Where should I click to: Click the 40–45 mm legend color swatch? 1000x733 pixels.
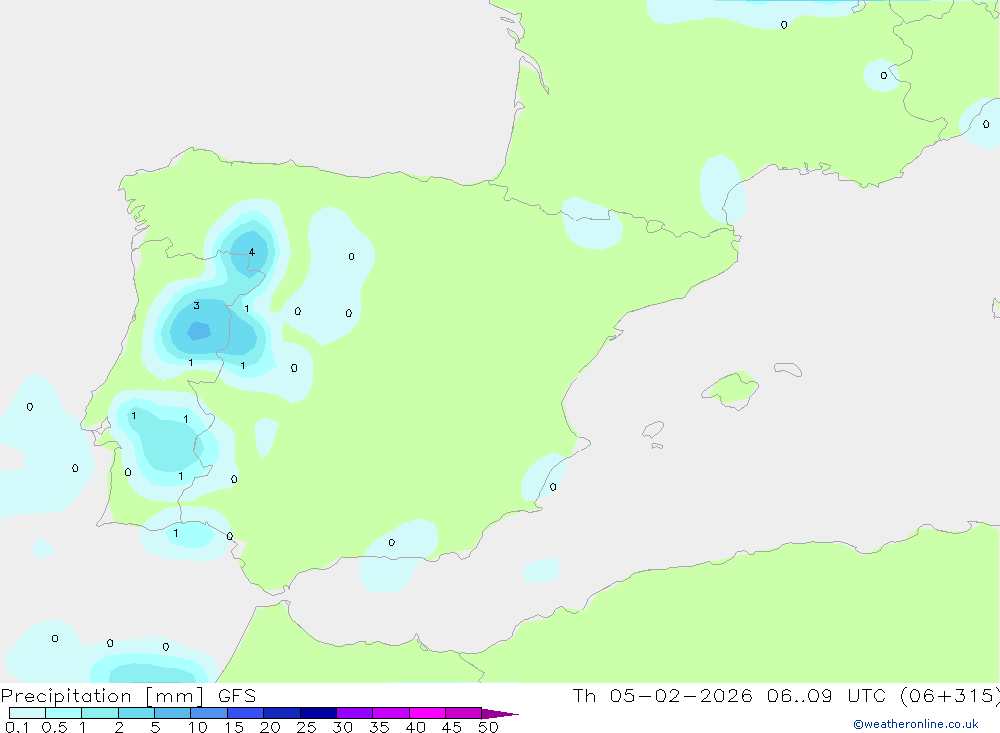[427, 713]
